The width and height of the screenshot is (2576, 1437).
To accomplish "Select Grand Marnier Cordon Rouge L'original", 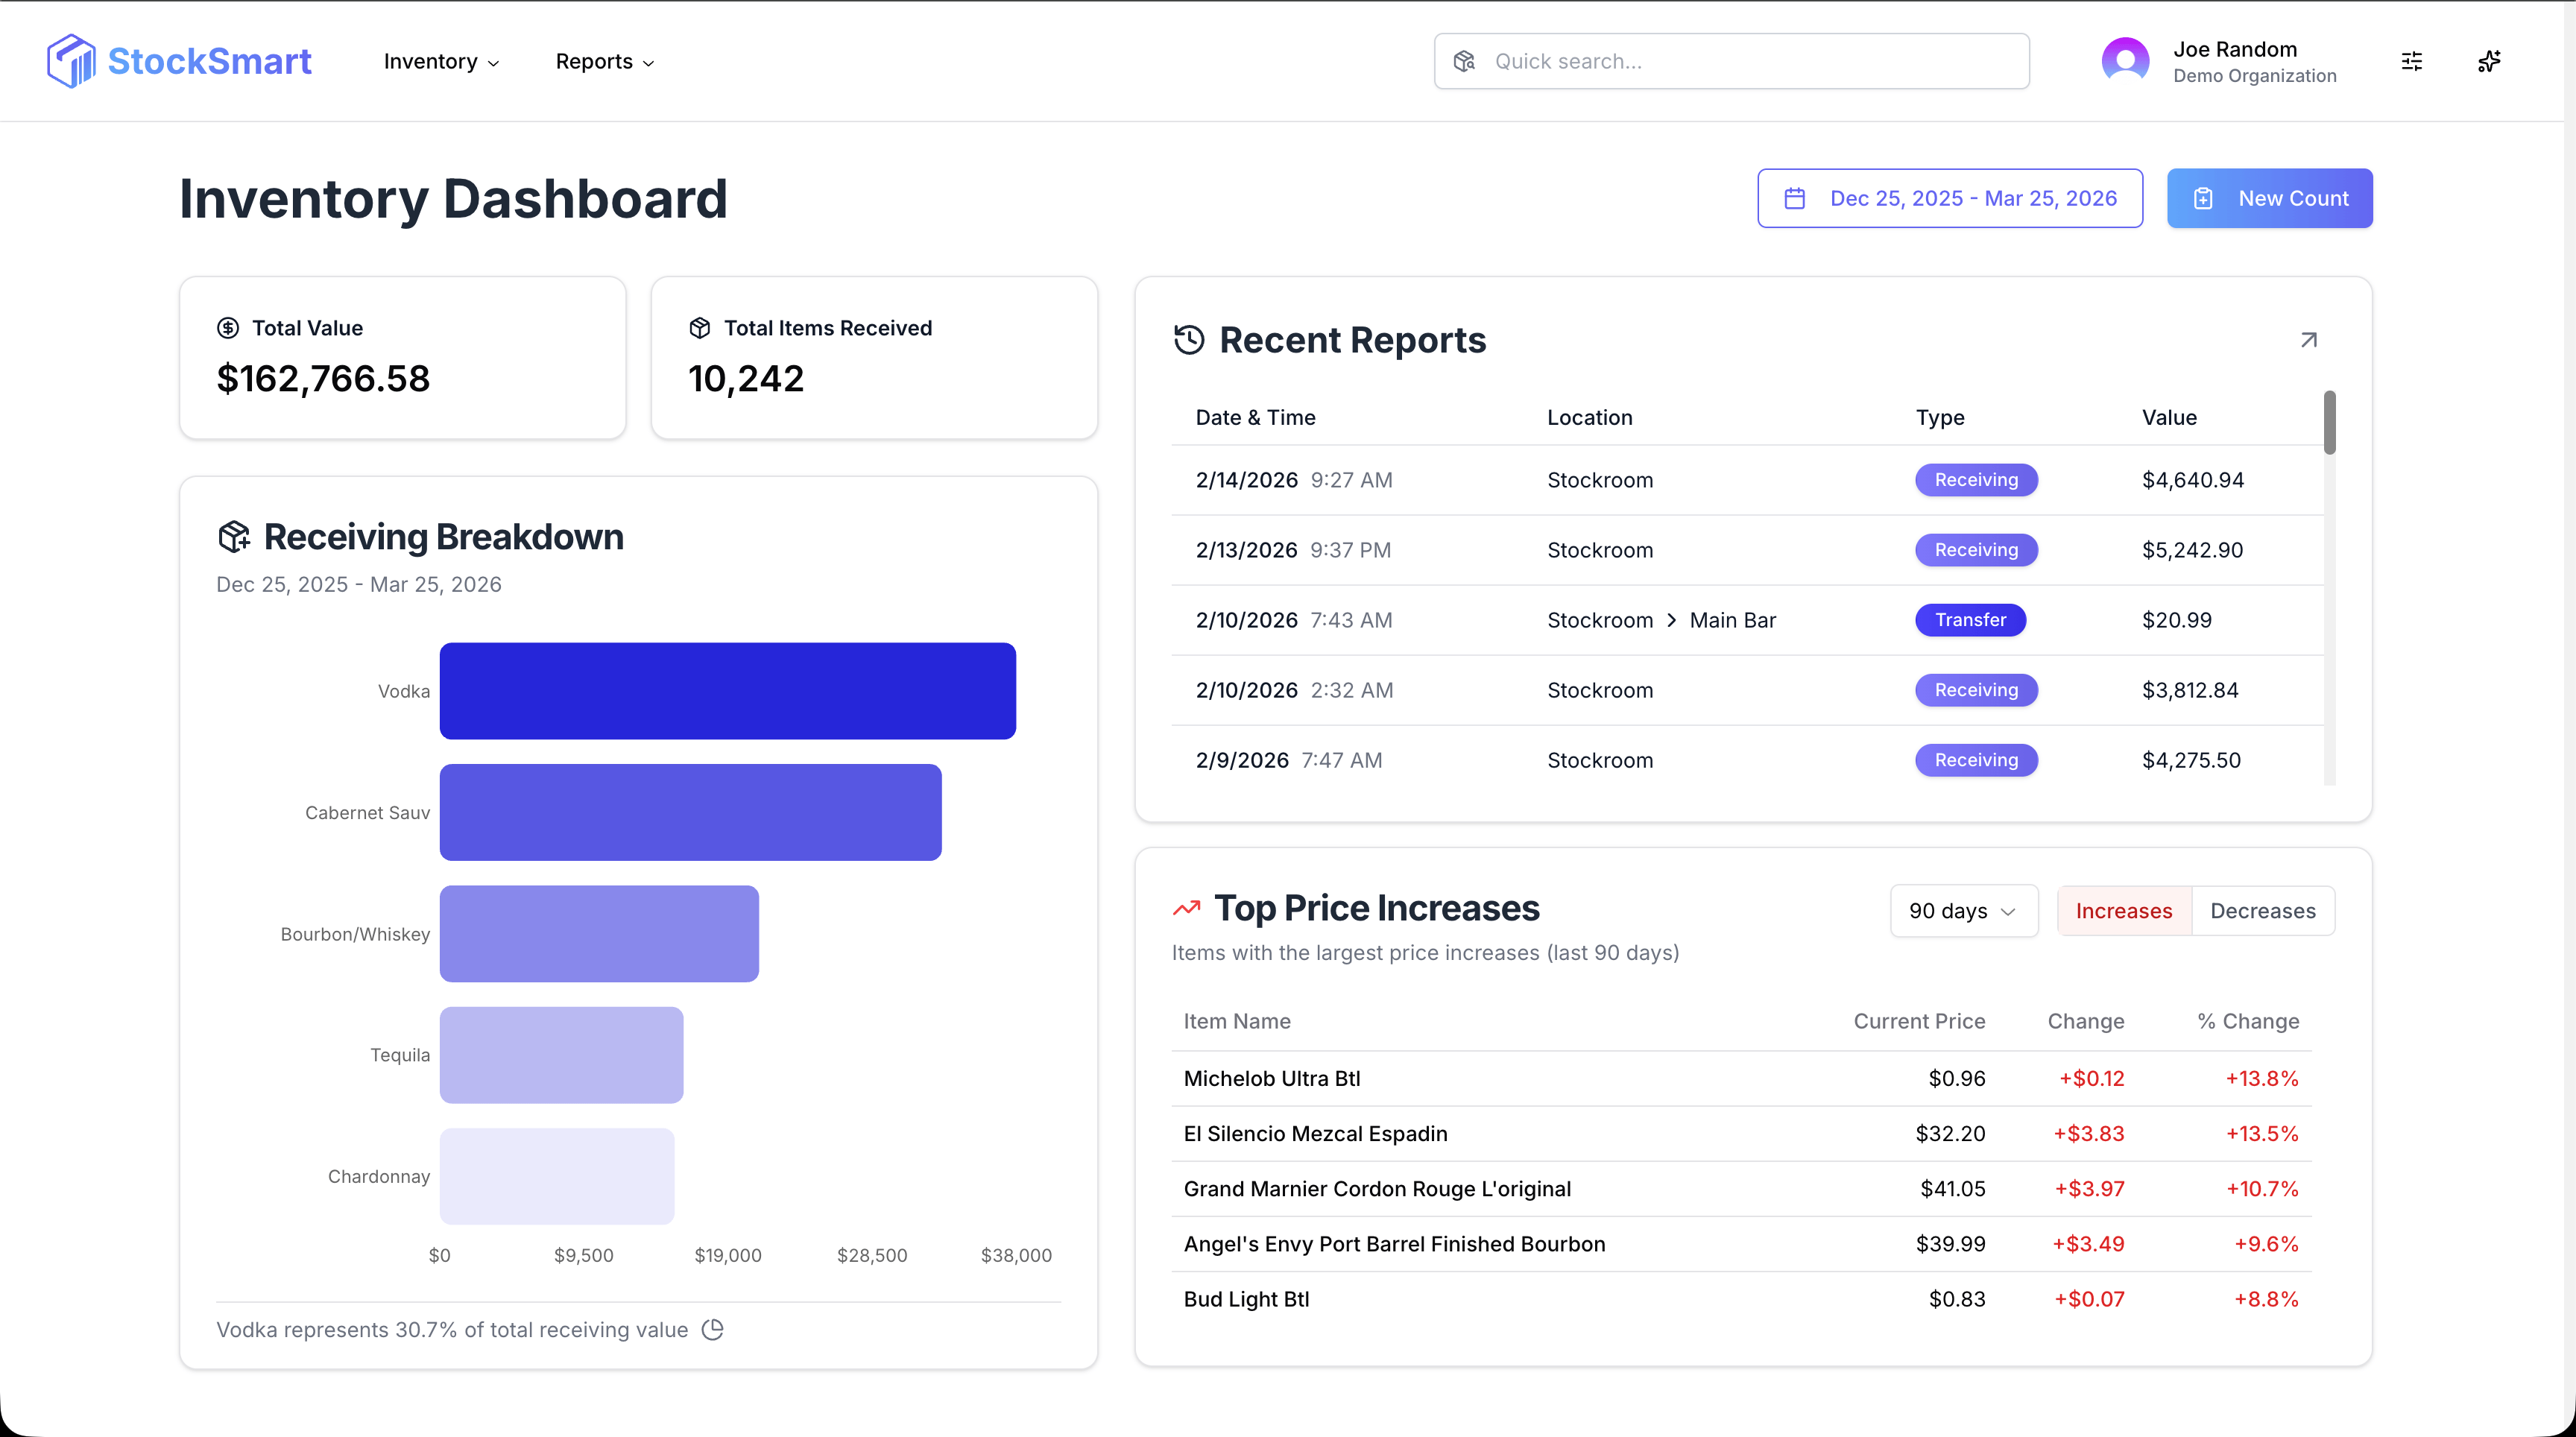I will pyautogui.click(x=1741, y=1188).
